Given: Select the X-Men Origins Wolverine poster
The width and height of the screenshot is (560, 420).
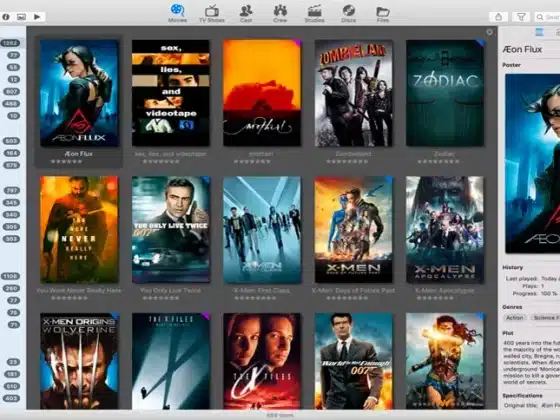Looking at the screenshot, I should point(79,361).
